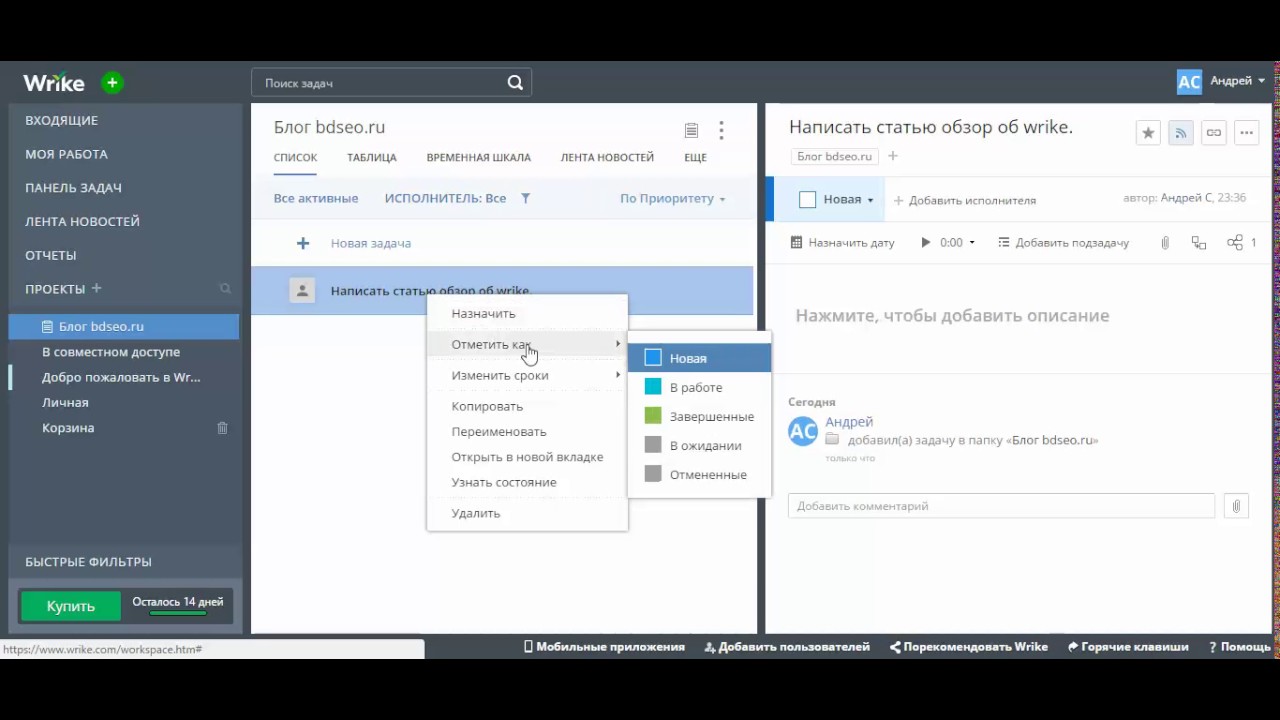
Task: Click the filter funnel icon
Action: coord(525,198)
